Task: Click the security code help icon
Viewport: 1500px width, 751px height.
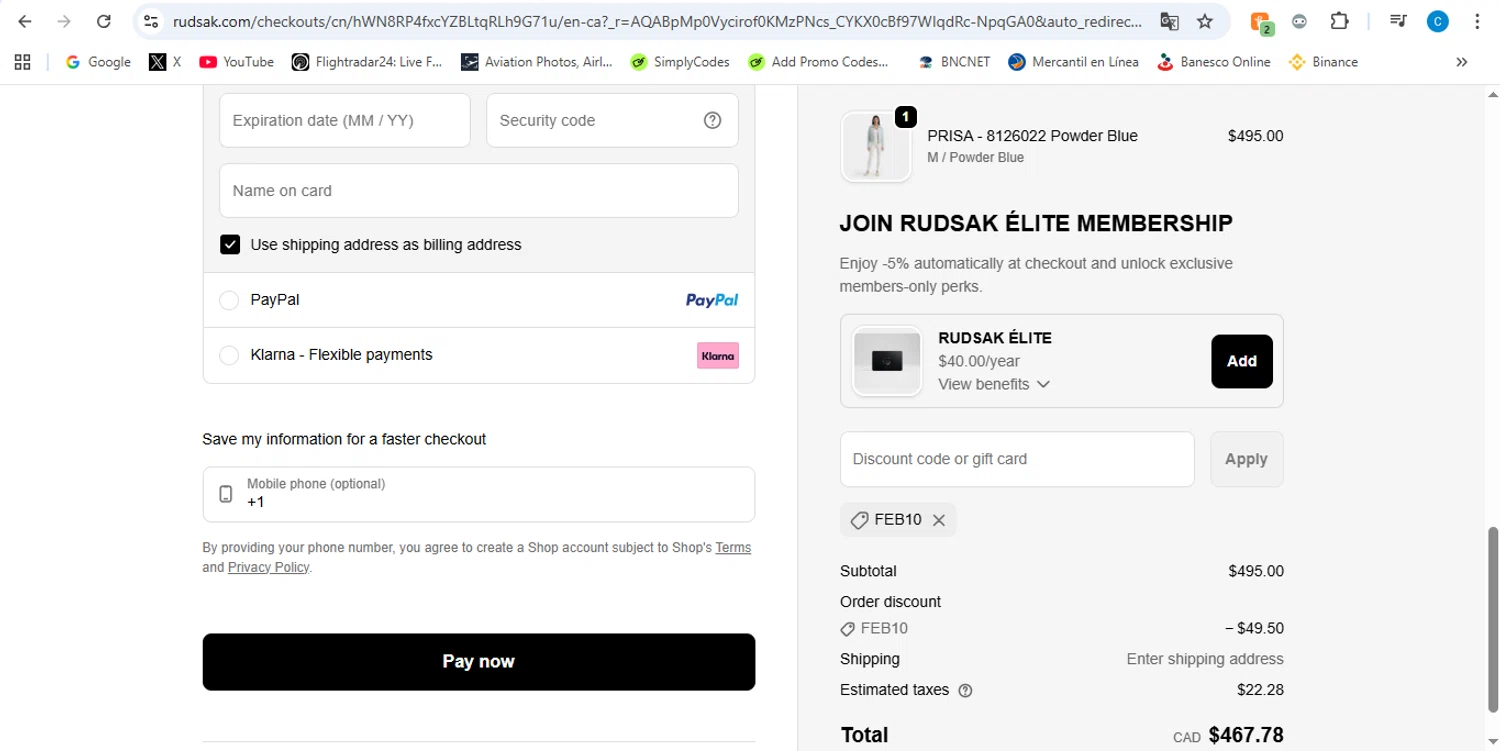Action: point(712,120)
